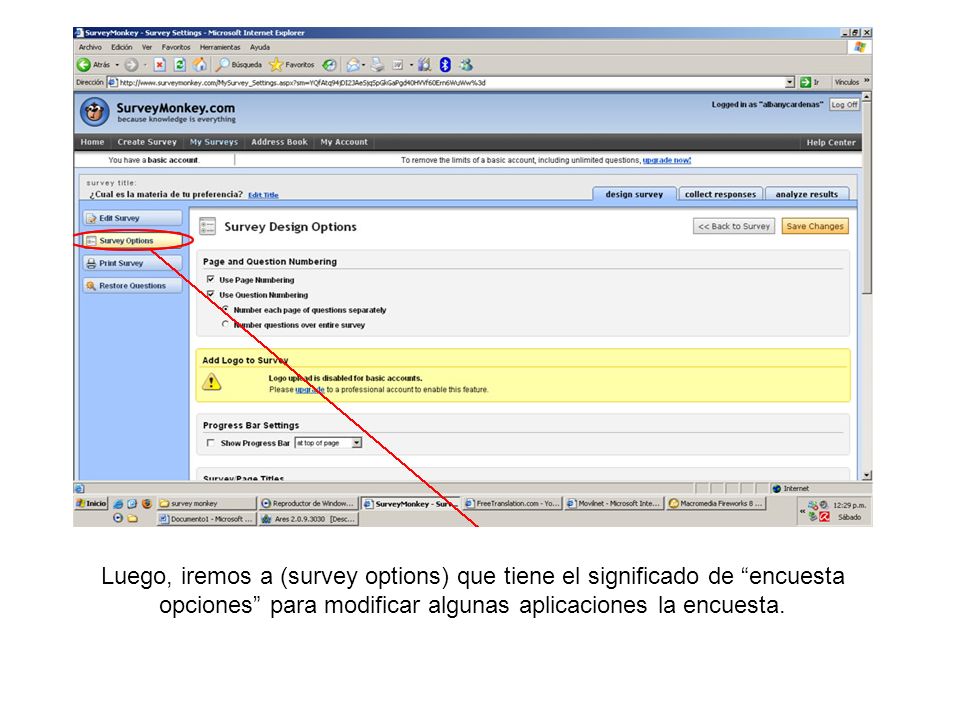This screenshot has width=960, height=720.
Task: Click the red antivirus tray icon
Action: coord(825,517)
